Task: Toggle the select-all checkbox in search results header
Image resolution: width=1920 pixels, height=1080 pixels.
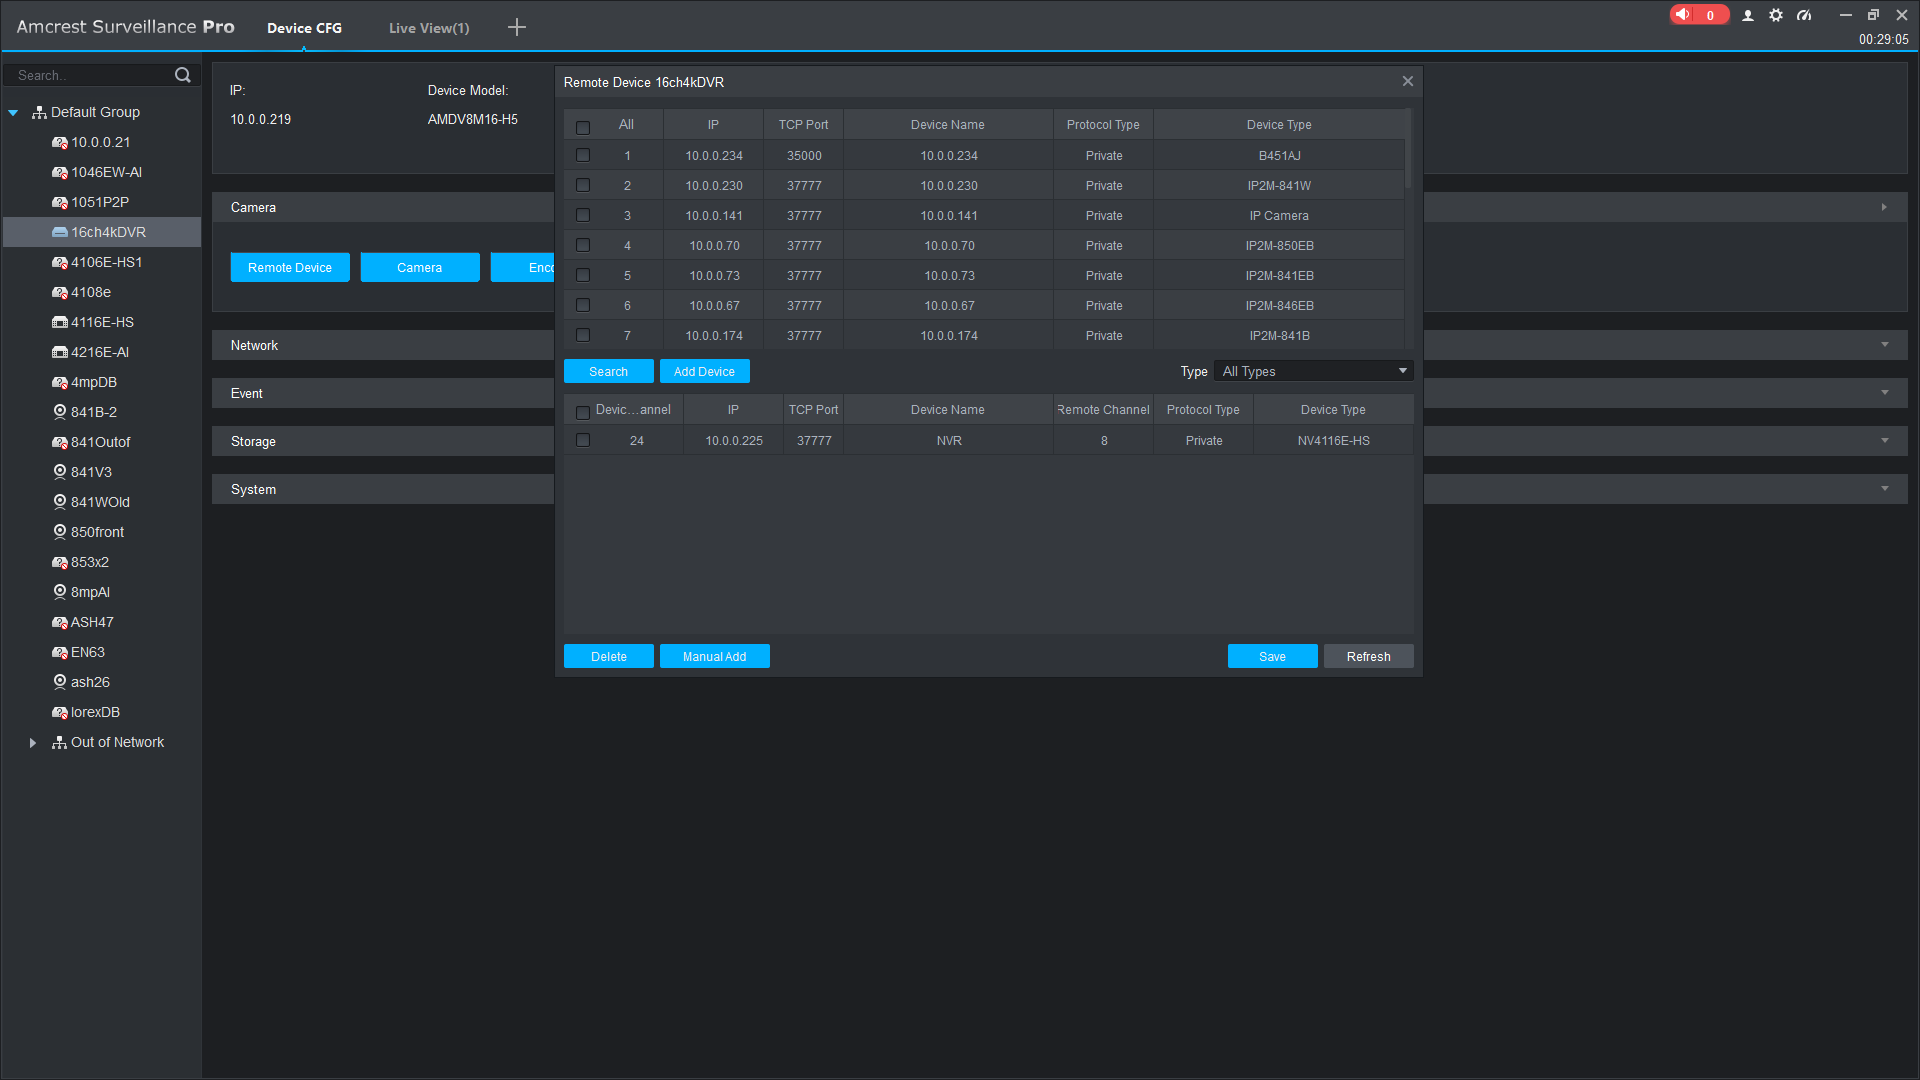Action: 583,127
